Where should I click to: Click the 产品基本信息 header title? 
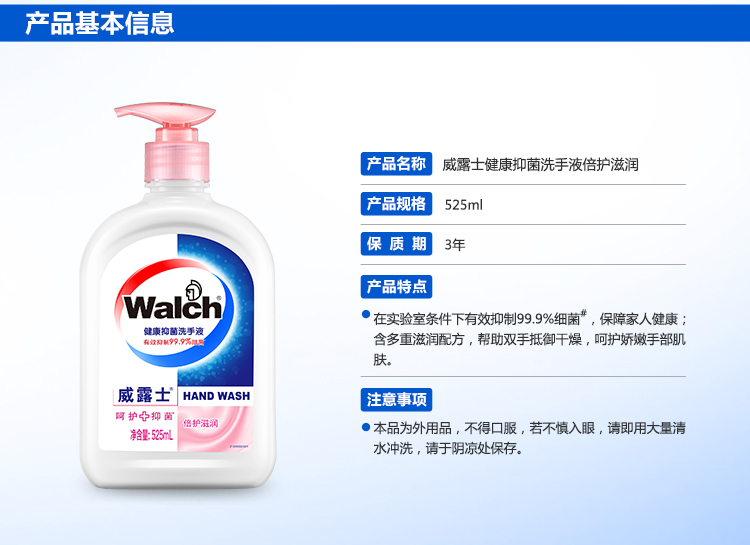tap(99, 23)
